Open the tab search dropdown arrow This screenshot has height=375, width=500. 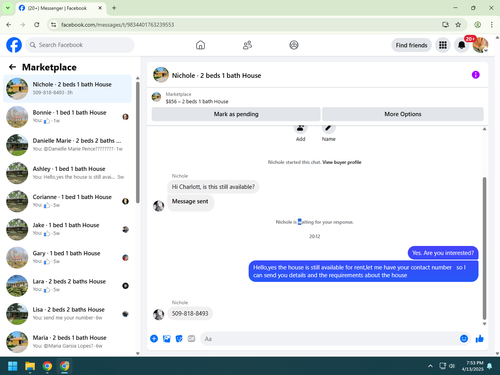tap(7, 8)
